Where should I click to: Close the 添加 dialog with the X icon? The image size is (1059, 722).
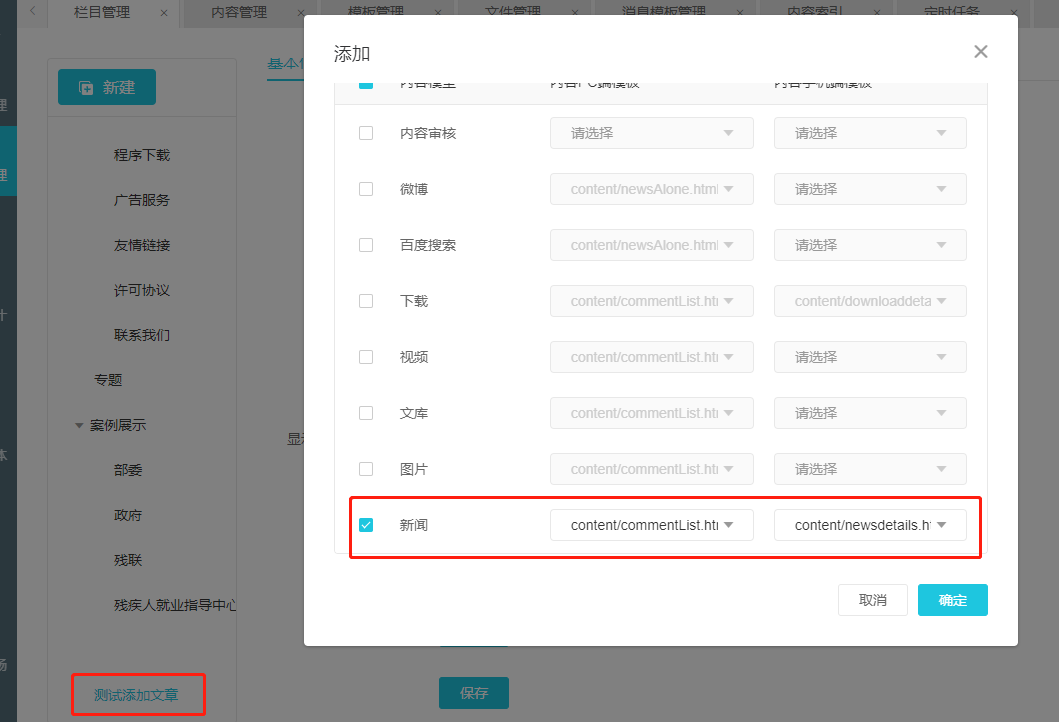[981, 52]
